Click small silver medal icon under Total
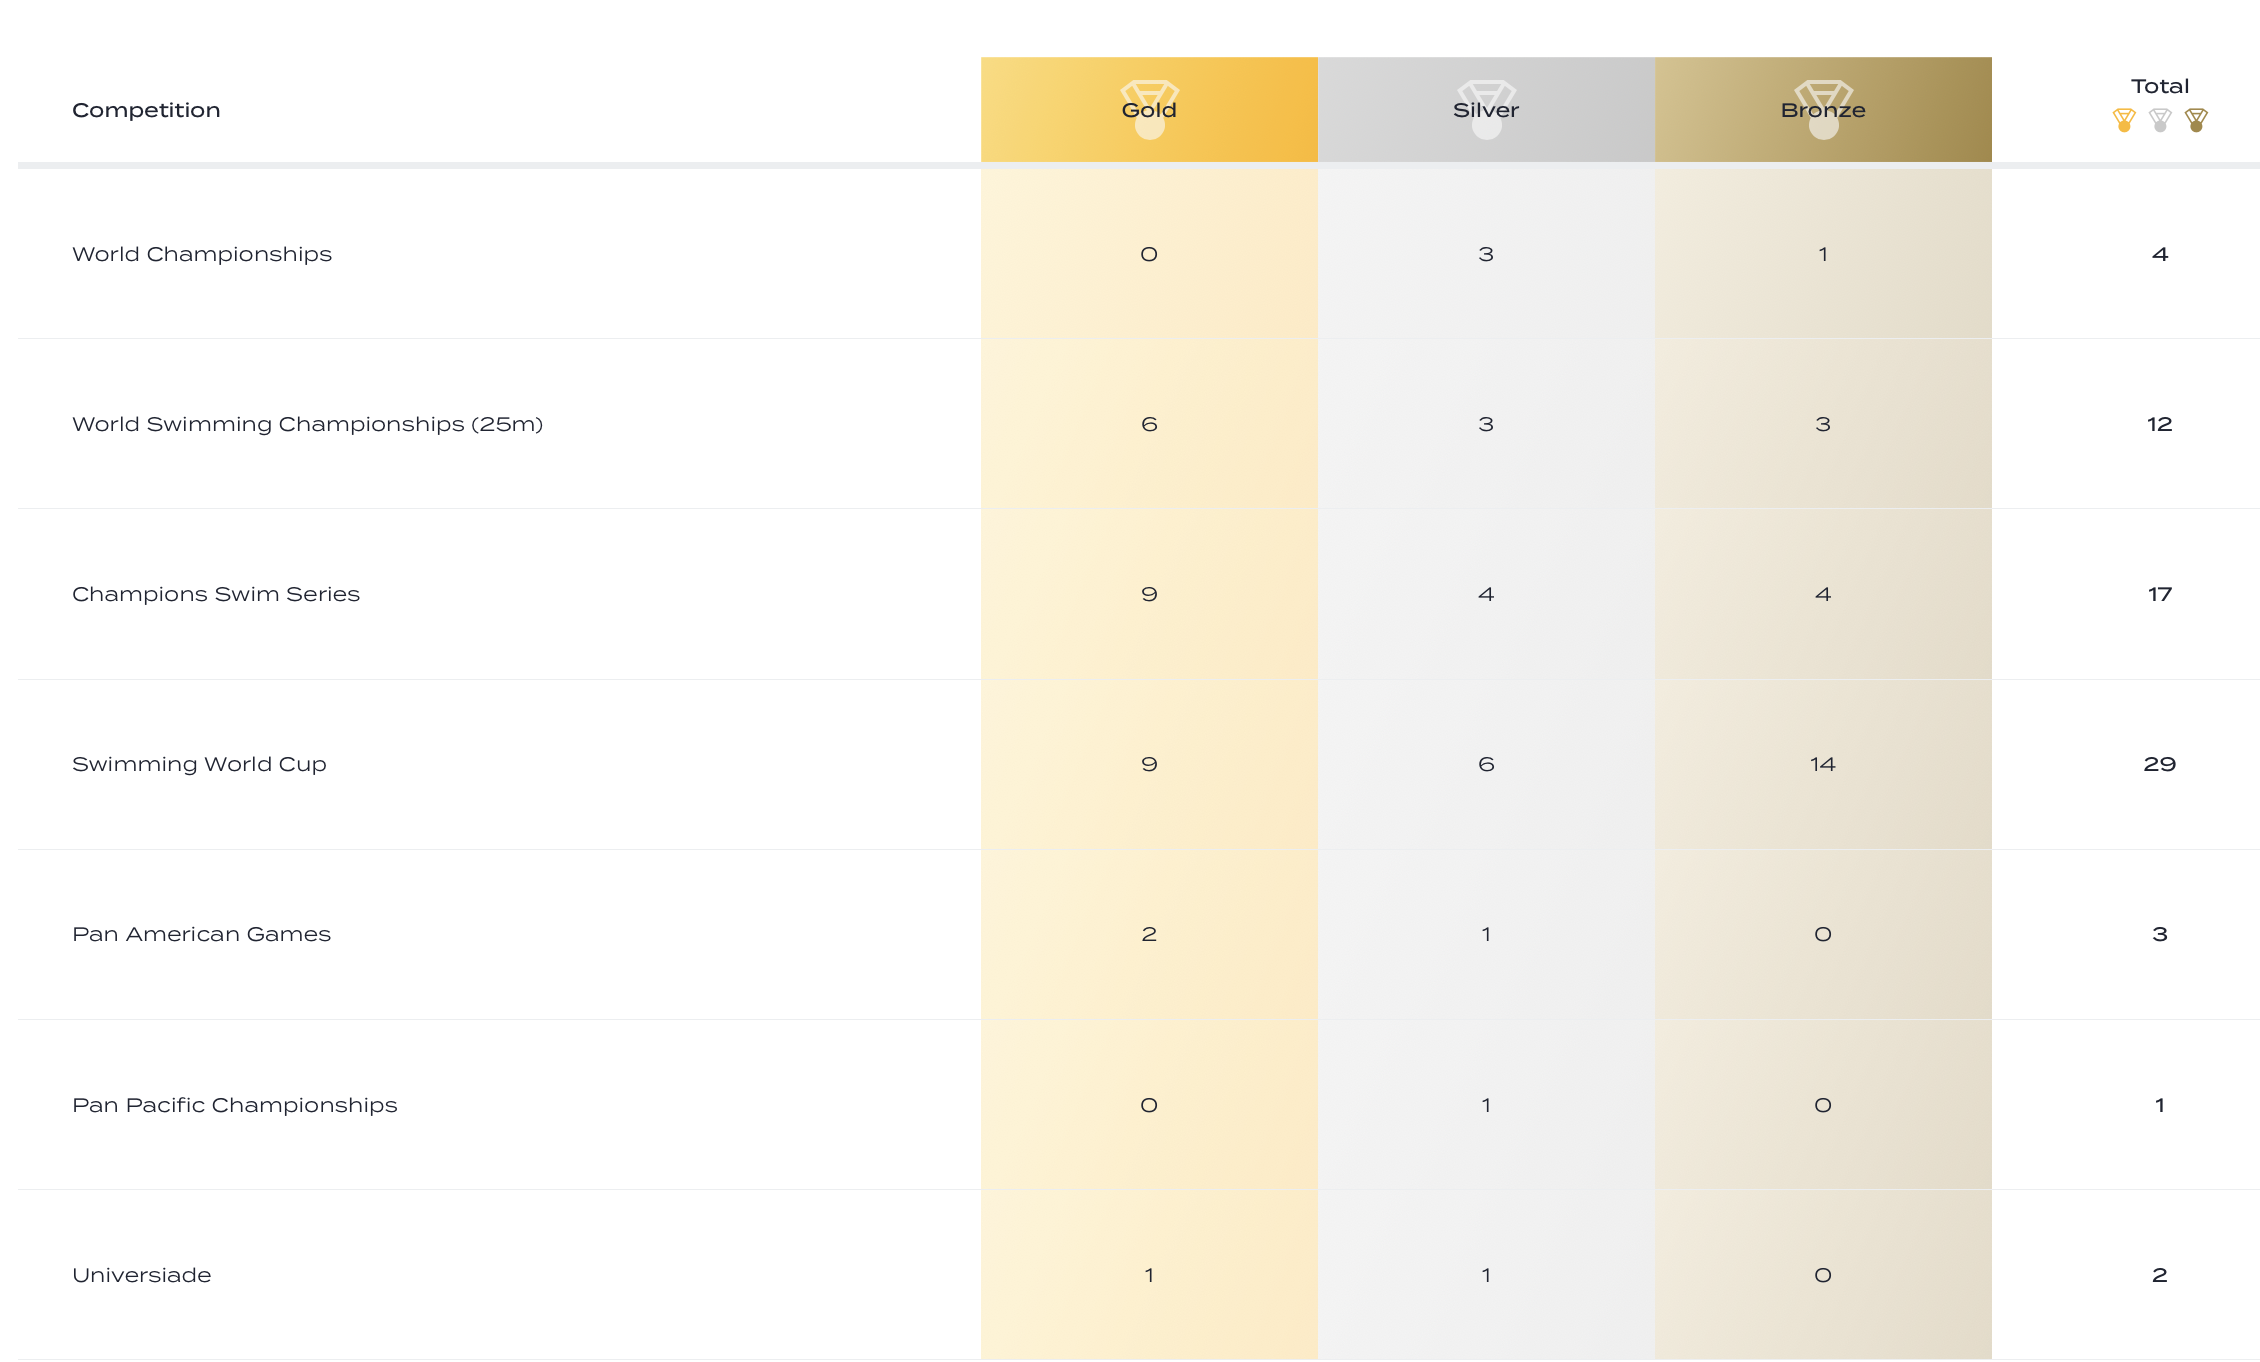This screenshot has width=2260, height=1362. tap(2160, 120)
